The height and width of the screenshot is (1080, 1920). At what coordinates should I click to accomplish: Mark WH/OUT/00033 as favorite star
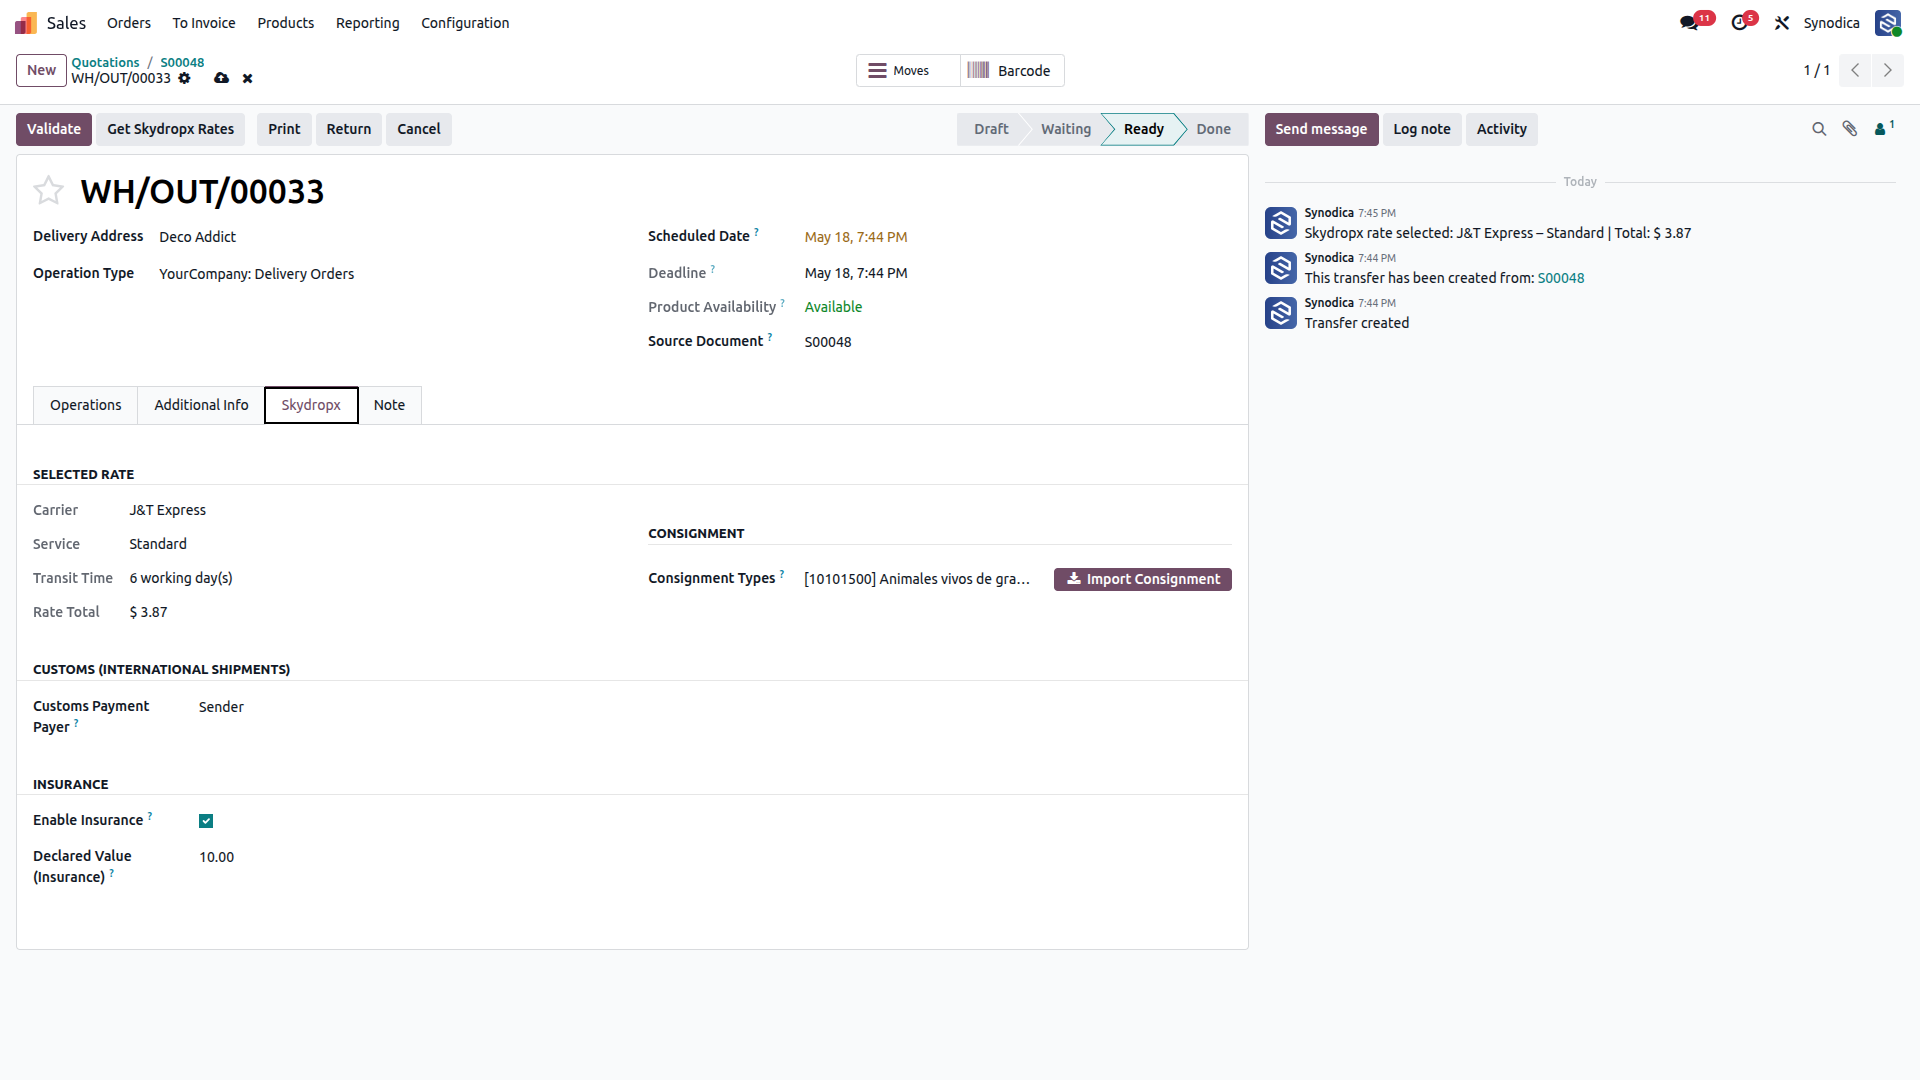tap(48, 190)
